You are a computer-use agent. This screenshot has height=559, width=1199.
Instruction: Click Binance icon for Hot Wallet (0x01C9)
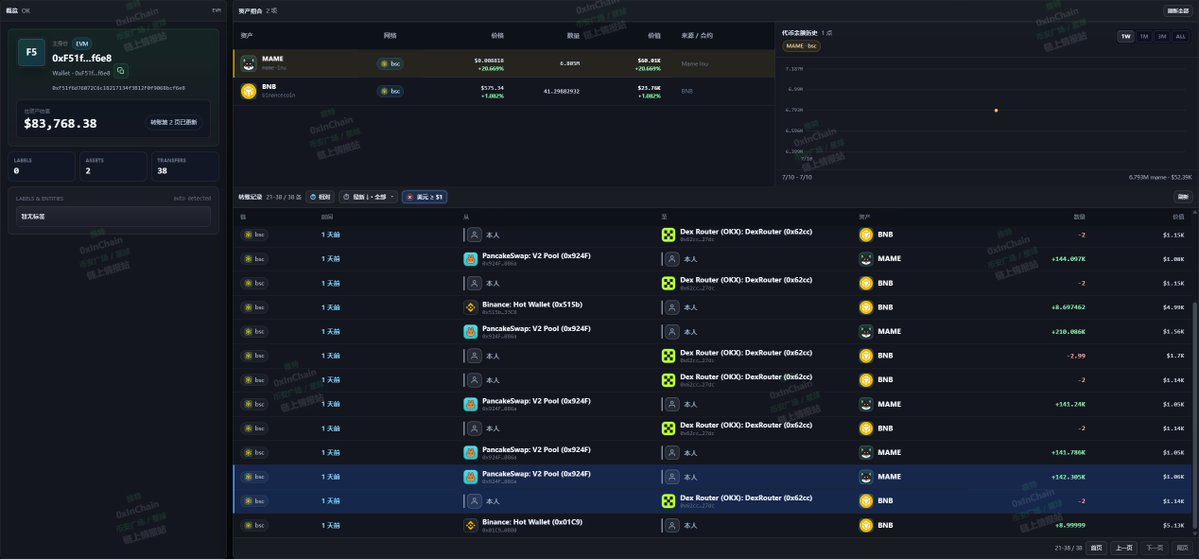(470, 525)
